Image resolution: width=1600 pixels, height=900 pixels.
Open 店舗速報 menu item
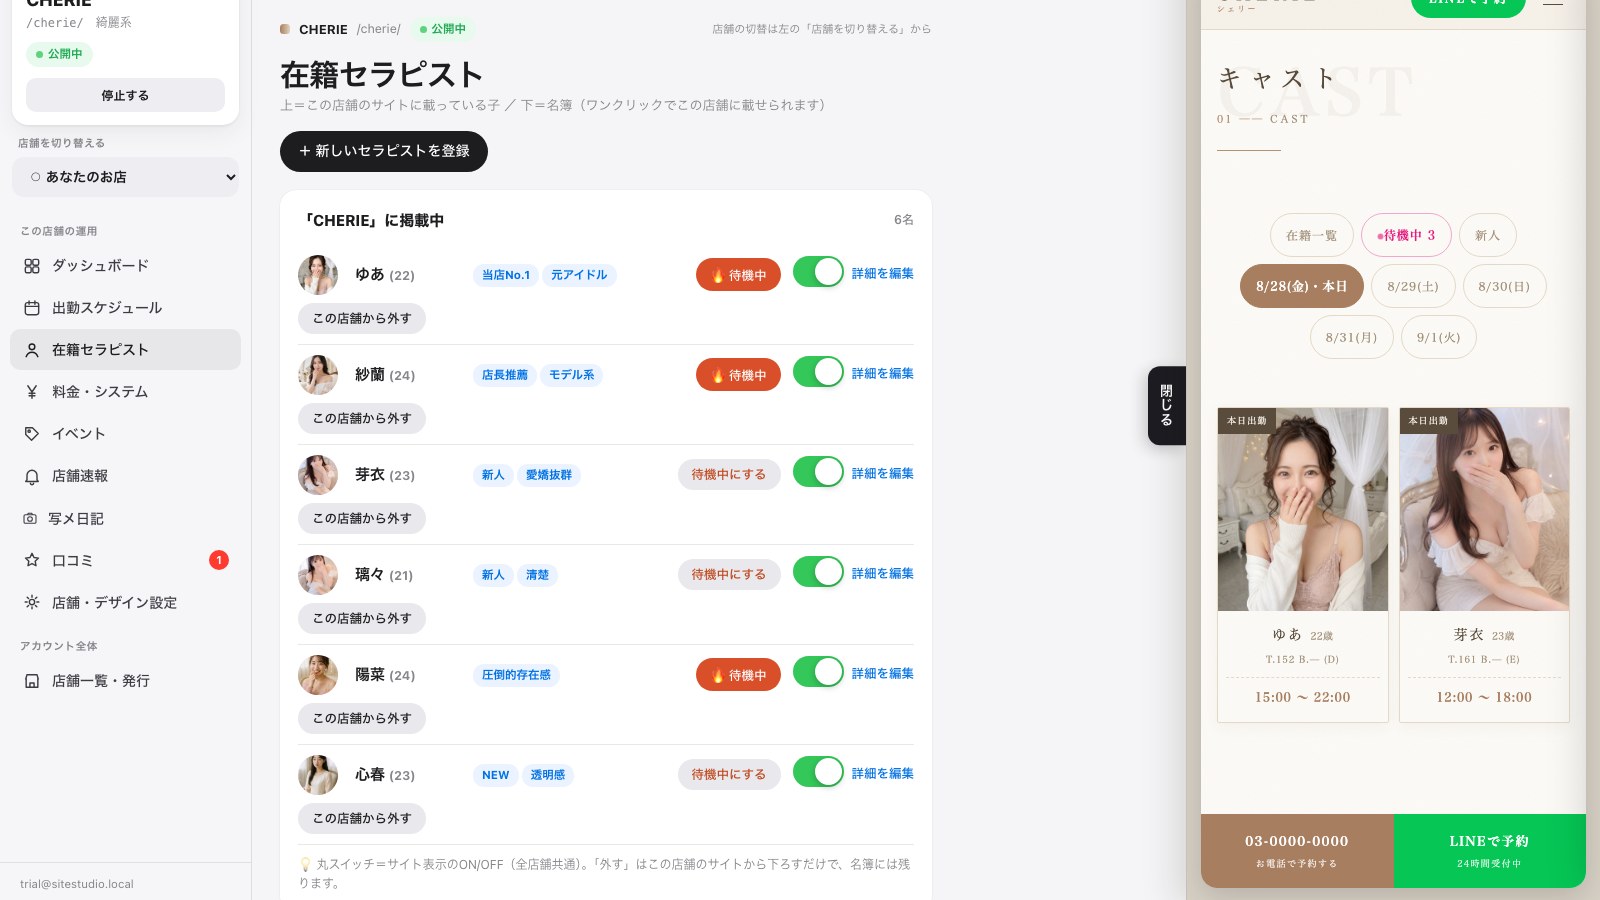[125, 477]
